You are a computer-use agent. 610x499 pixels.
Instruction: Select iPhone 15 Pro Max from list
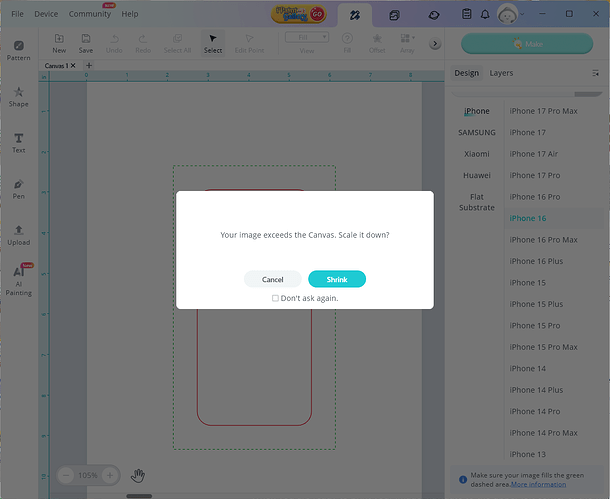pos(543,347)
